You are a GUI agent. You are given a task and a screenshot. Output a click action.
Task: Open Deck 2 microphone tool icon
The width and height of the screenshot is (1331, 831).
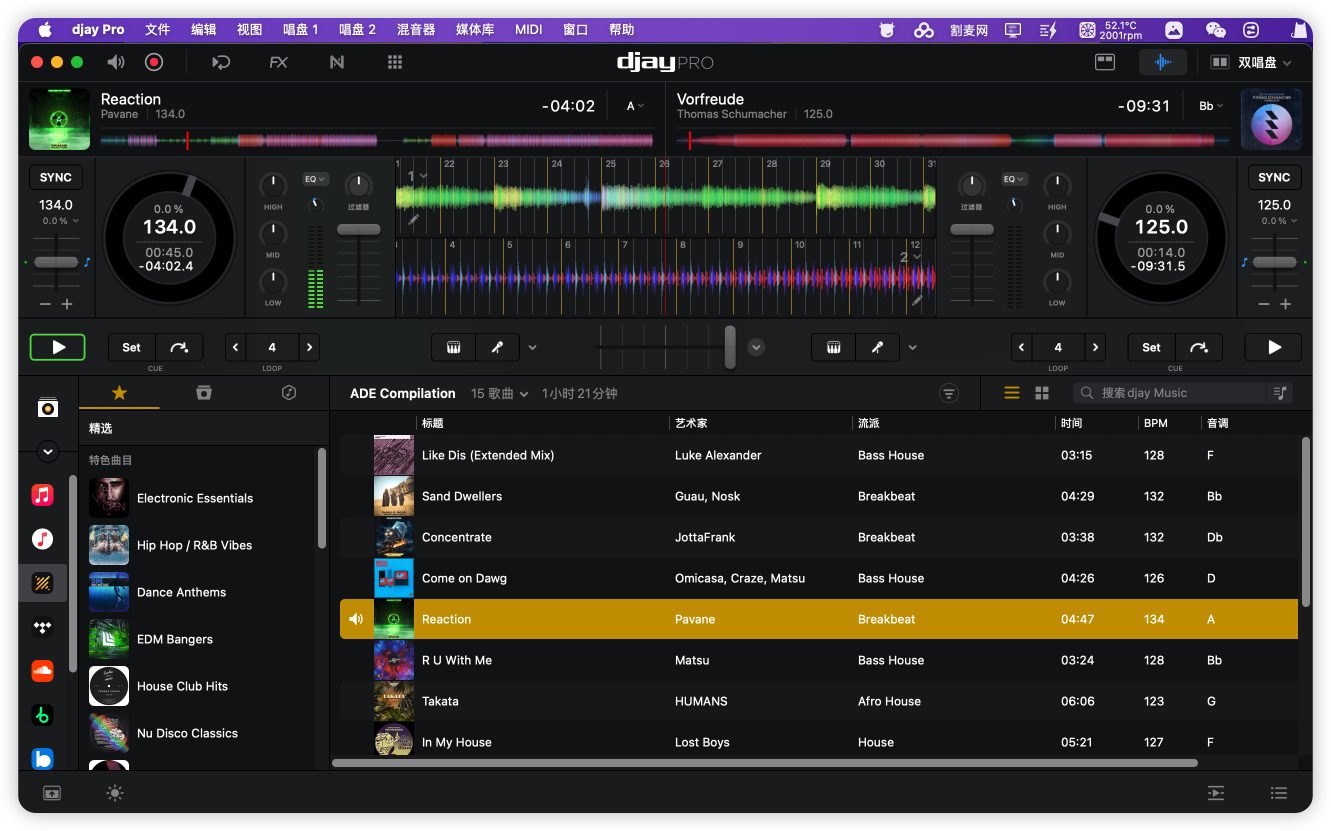[x=877, y=347]
